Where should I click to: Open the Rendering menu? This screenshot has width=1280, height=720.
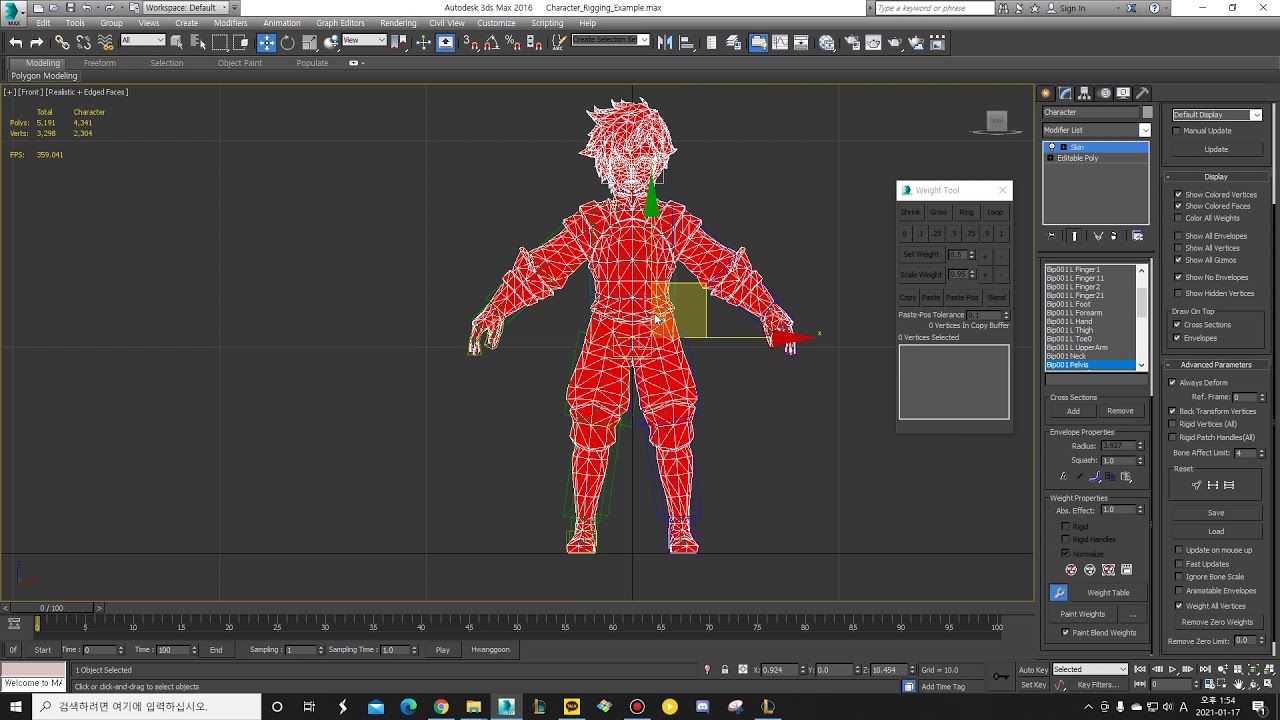coord(398,23)
